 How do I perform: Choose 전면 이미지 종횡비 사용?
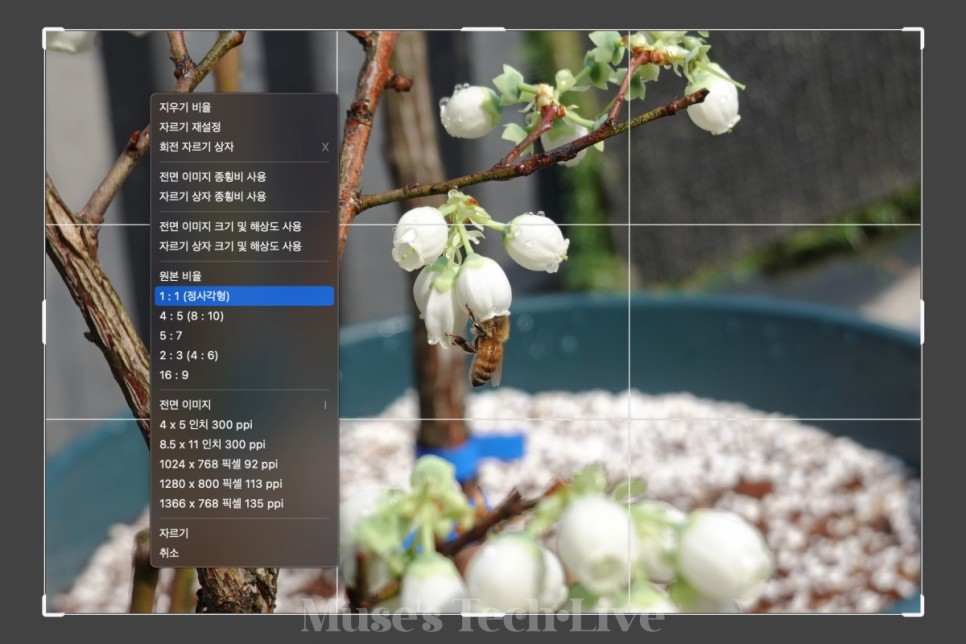coord(245,177)
